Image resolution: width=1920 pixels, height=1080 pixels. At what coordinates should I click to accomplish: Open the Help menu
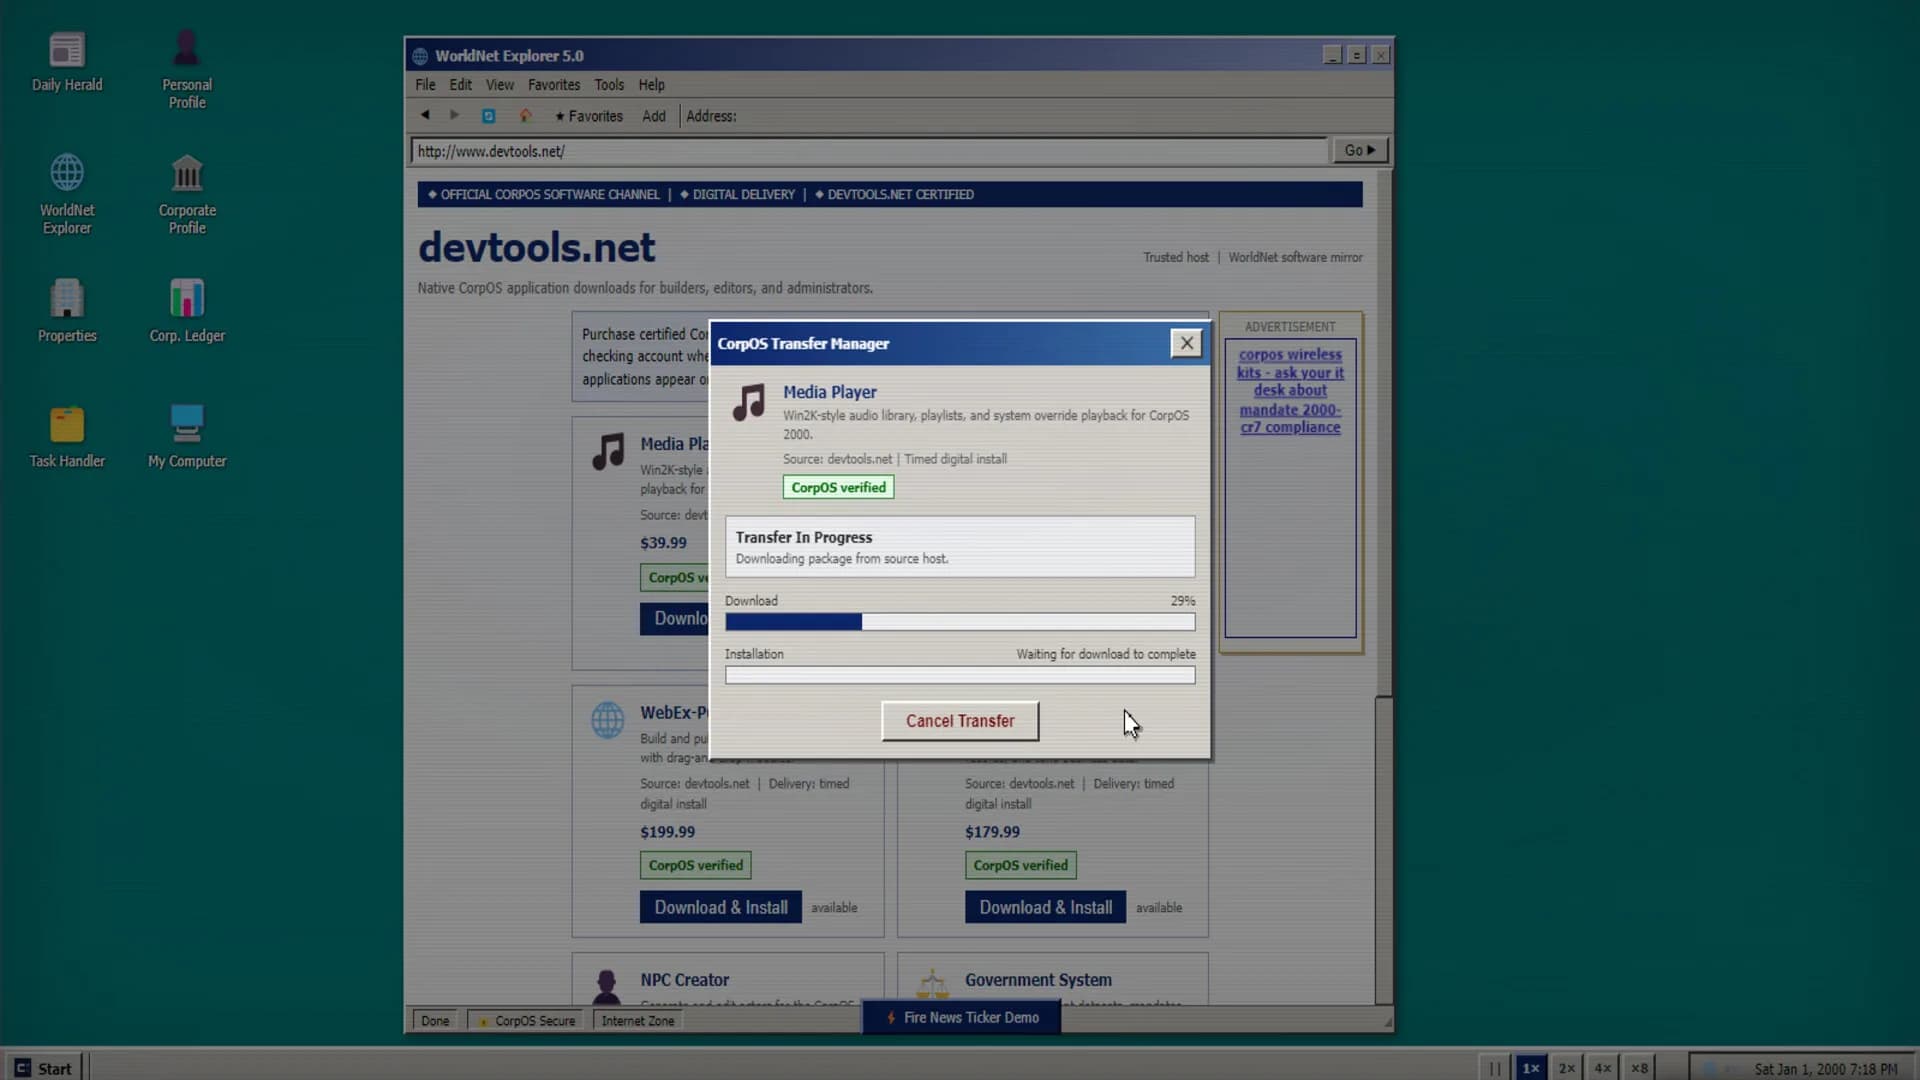[x=652, y=85]
